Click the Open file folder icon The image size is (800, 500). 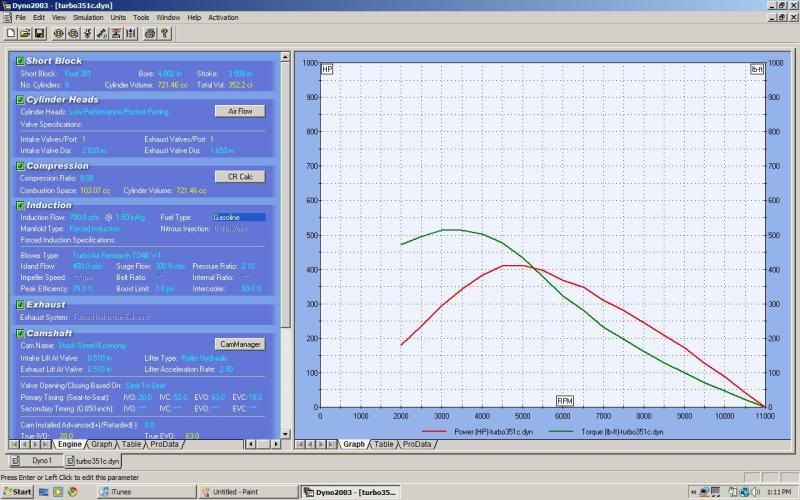23,33
